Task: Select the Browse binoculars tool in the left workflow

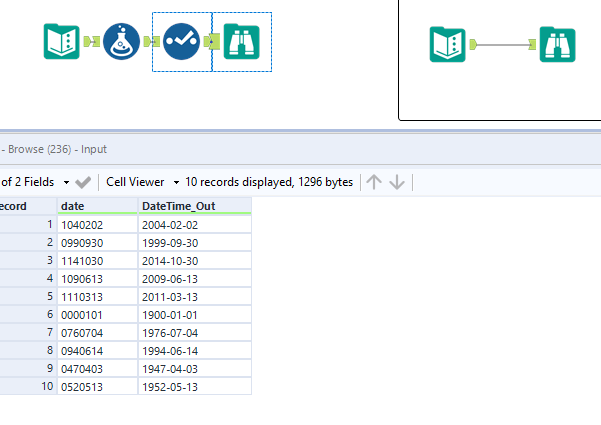Action: pyautogui.click(x=241, y=41)
